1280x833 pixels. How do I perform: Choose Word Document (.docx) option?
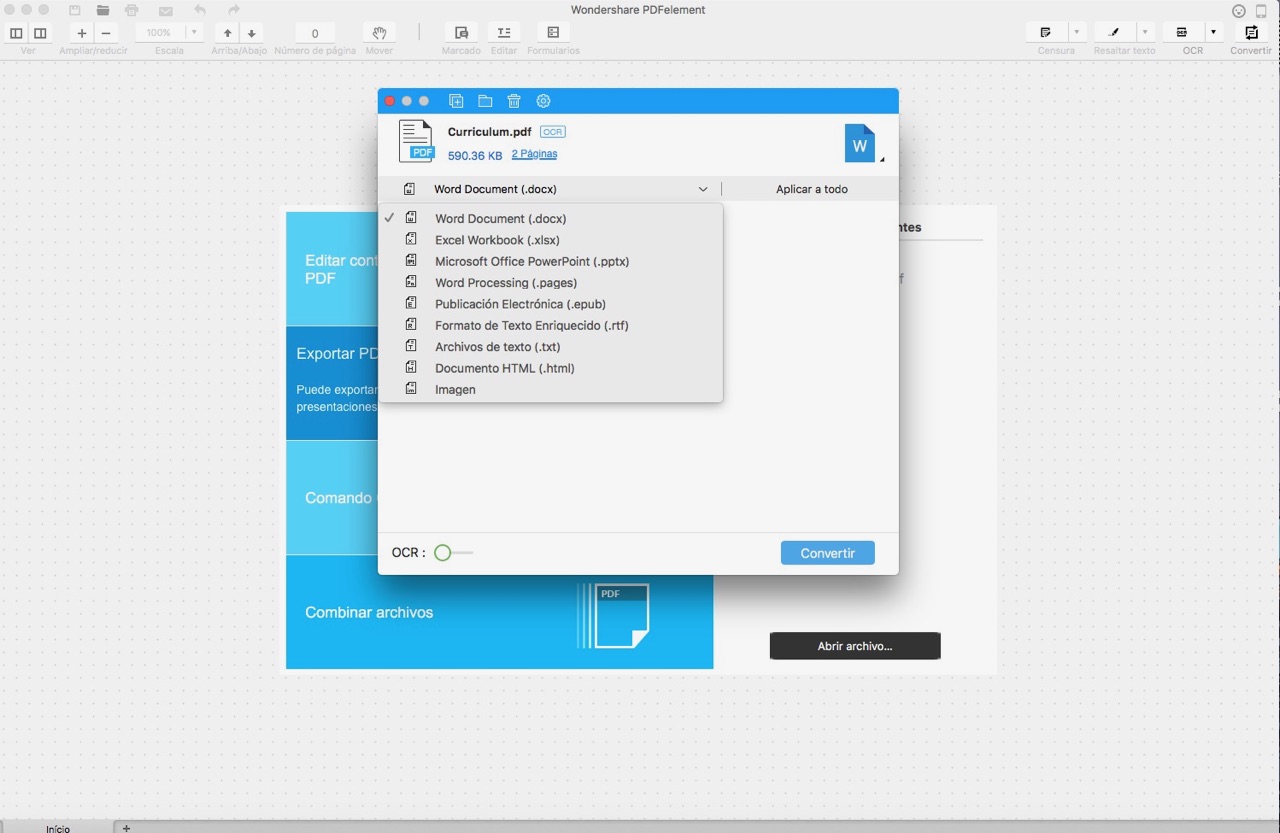(x=550, y=218)
